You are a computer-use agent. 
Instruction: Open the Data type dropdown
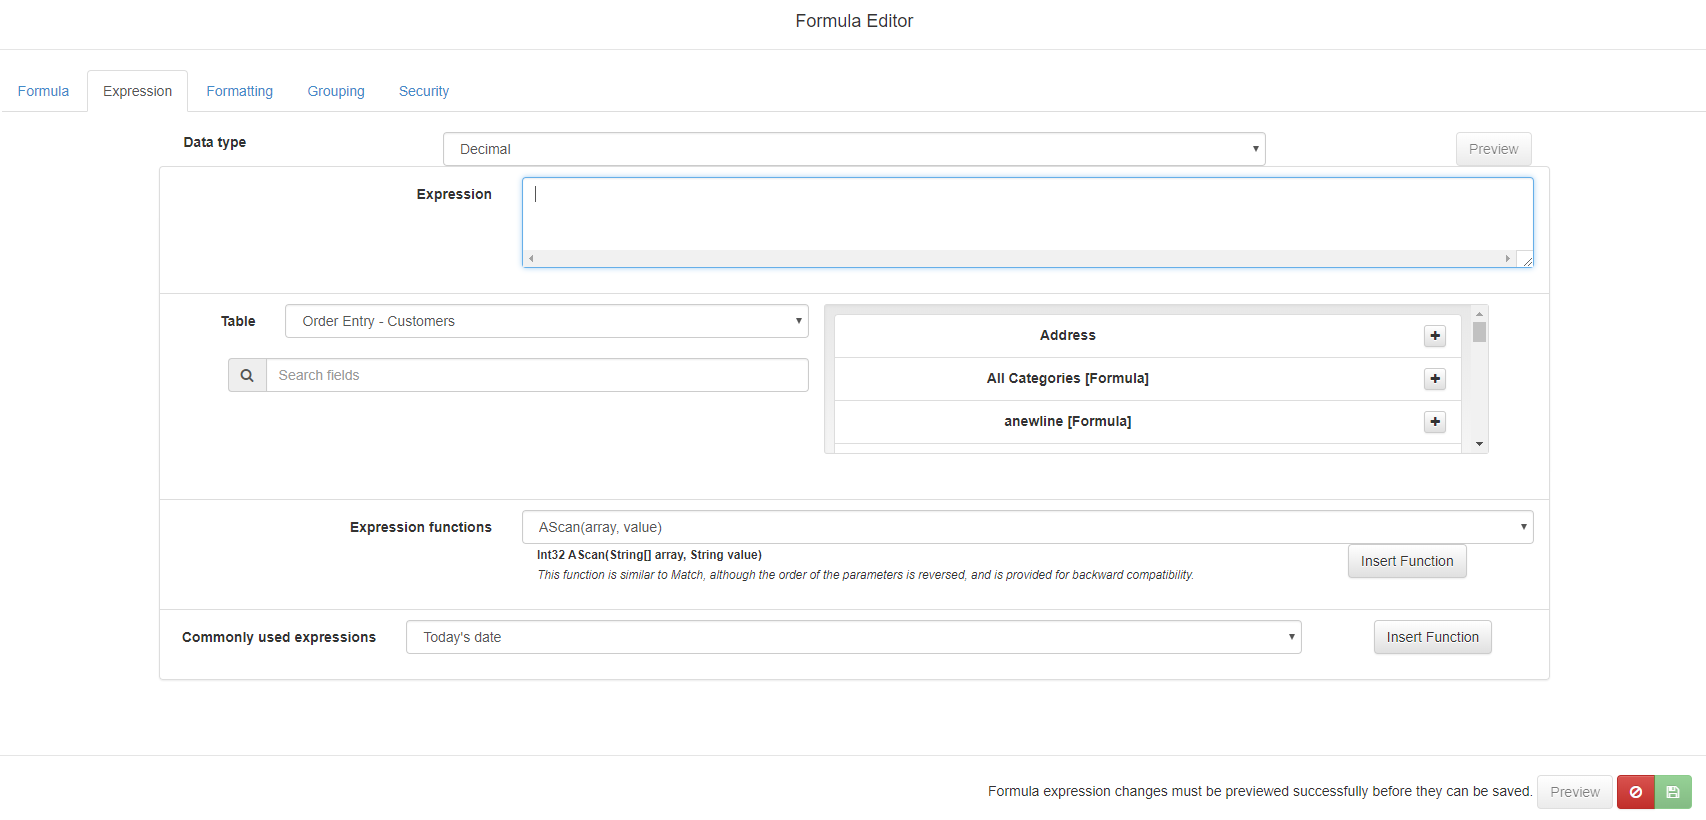click(853, 149)
